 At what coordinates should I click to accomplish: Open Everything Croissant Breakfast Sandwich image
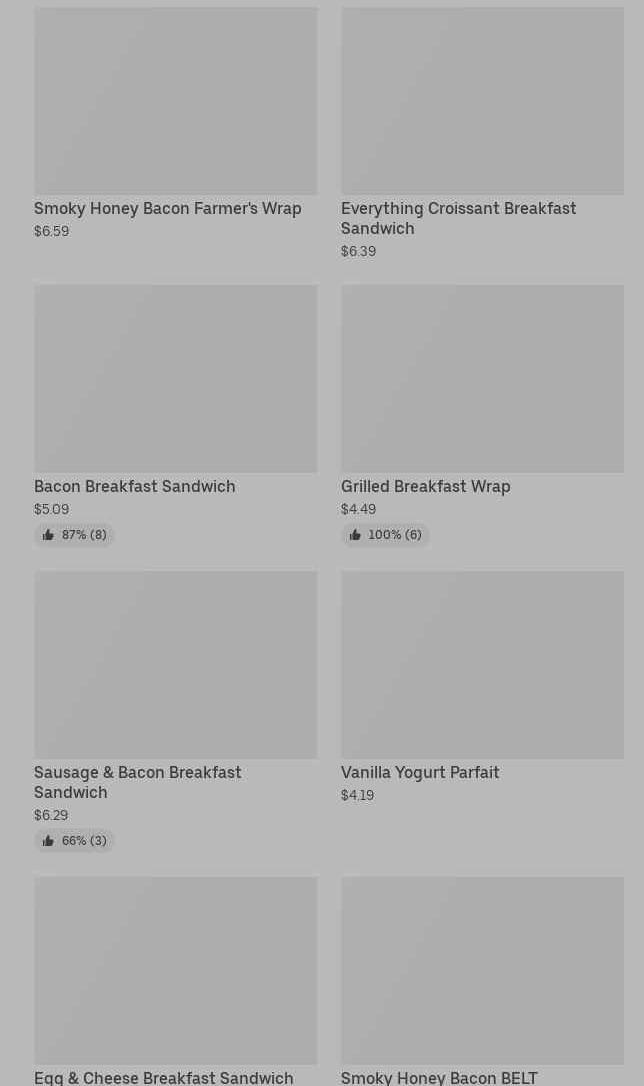pos(482,101)
